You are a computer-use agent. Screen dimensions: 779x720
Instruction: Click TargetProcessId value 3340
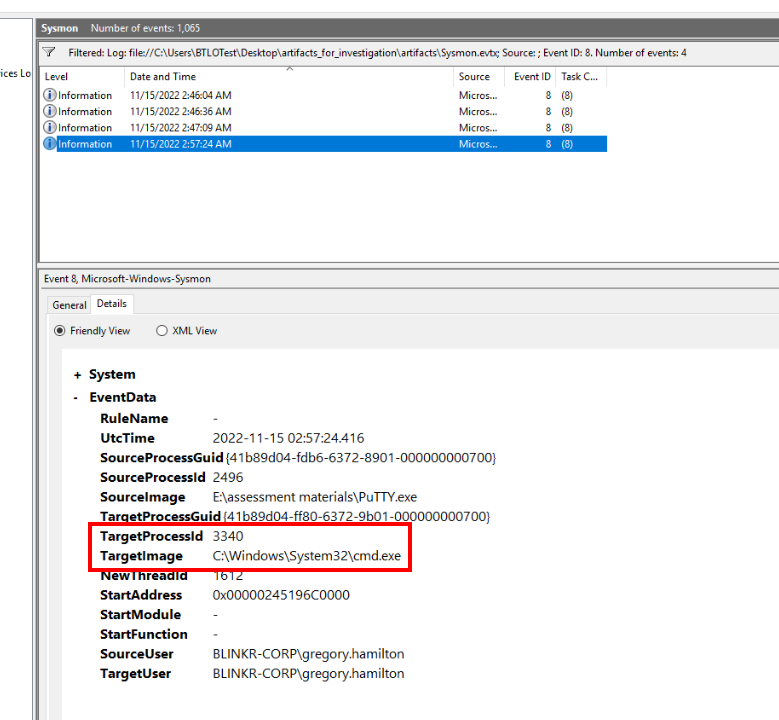[228, 536]
